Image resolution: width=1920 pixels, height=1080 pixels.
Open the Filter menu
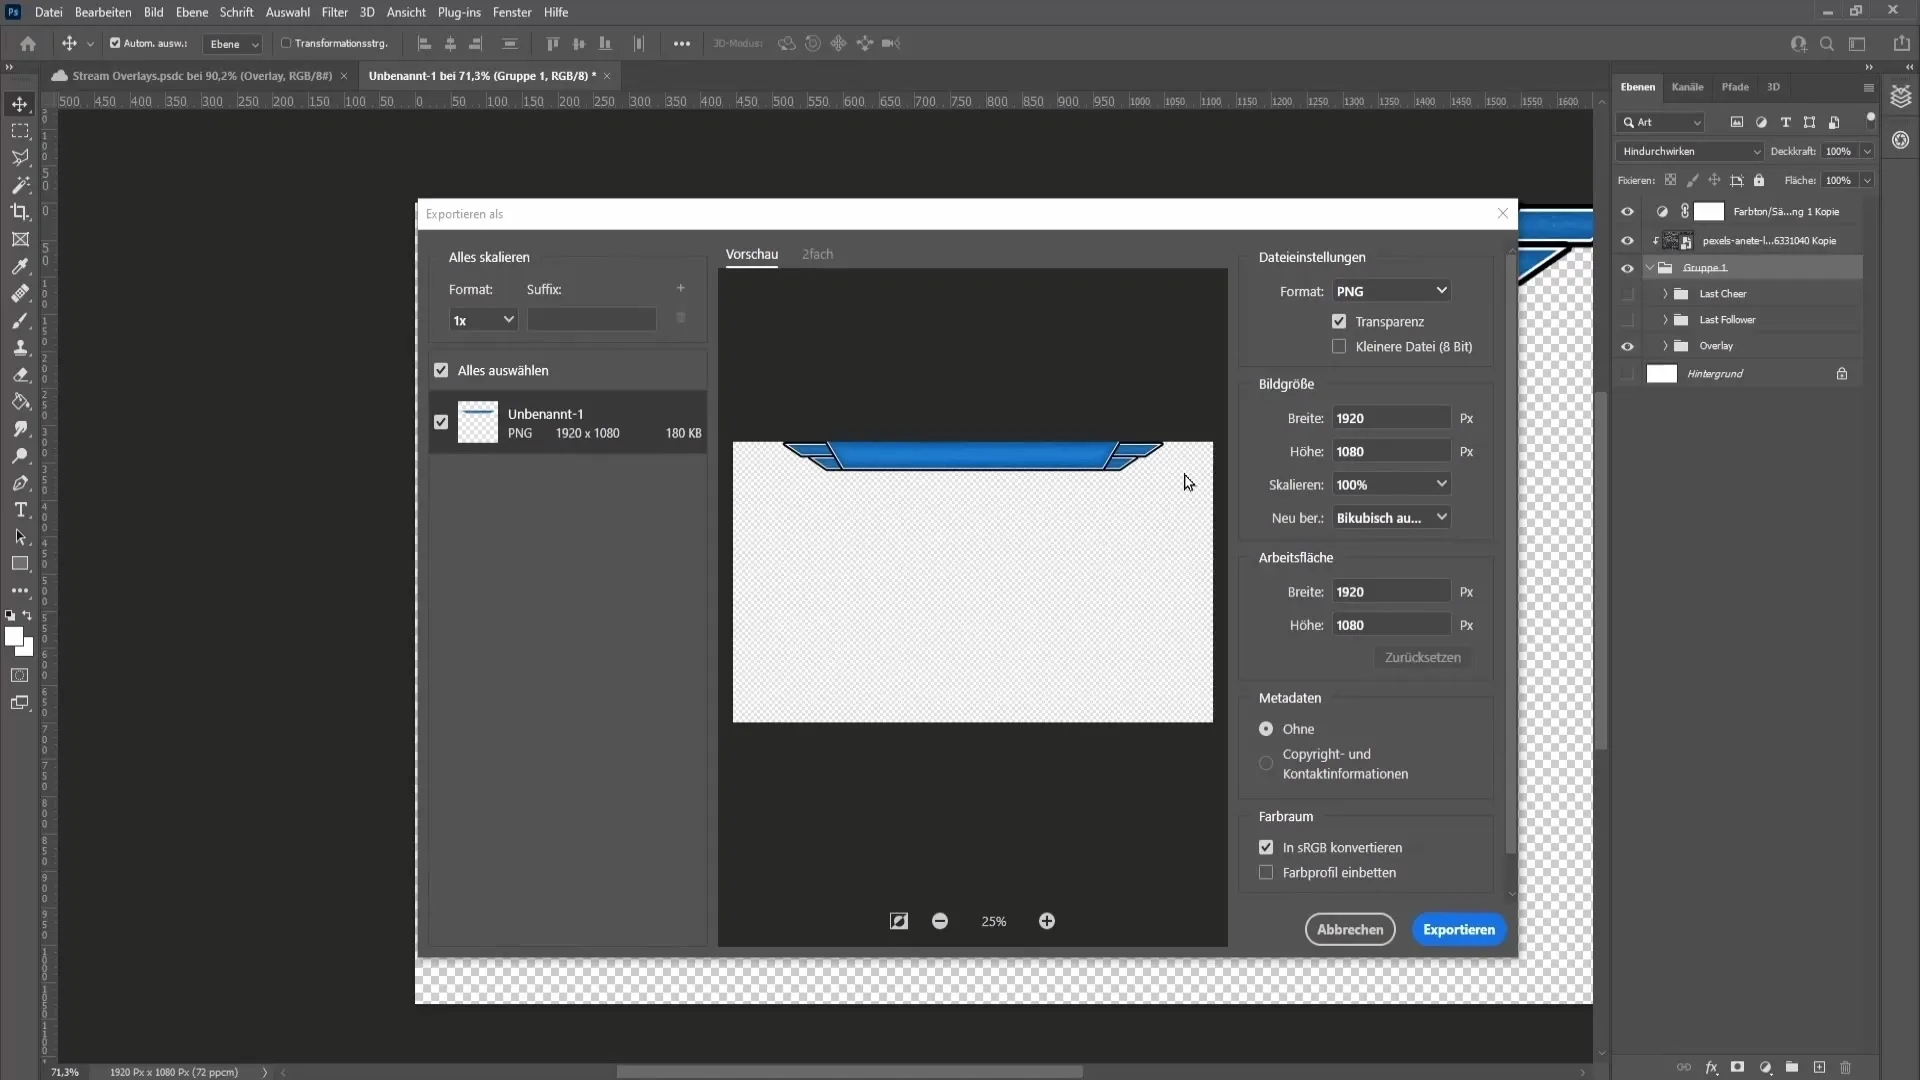[x=334, y=12]
